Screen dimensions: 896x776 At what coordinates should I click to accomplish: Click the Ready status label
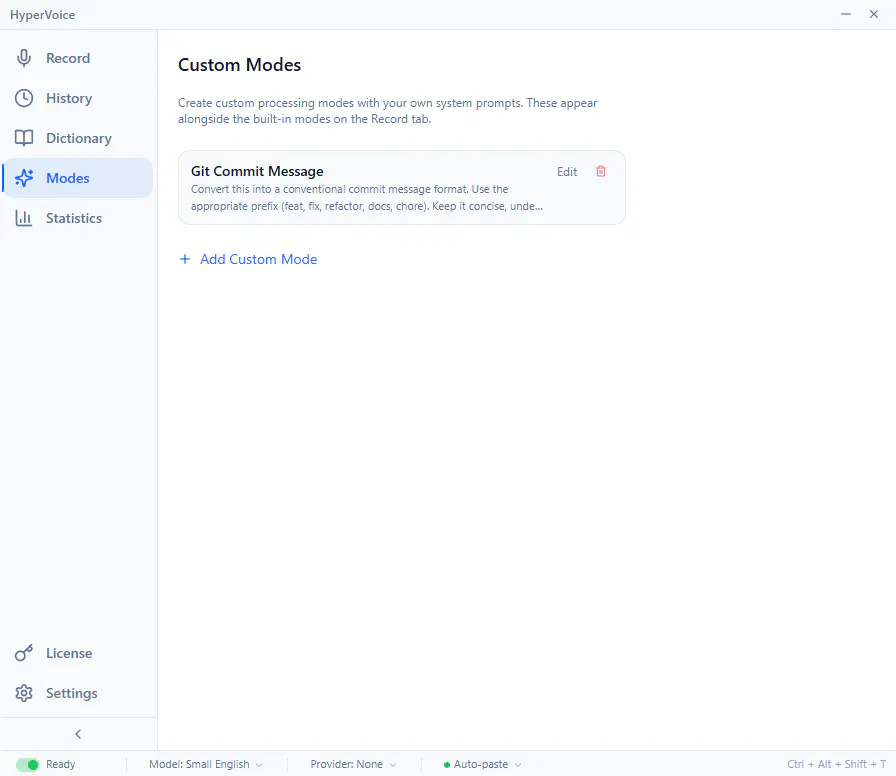click(61, 765)
